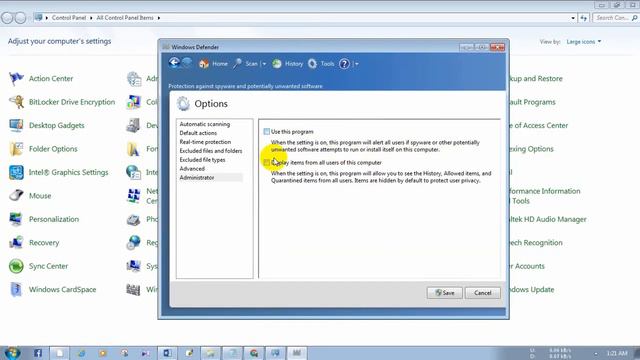Enable the Use this program checkbox

coord(267,131)
